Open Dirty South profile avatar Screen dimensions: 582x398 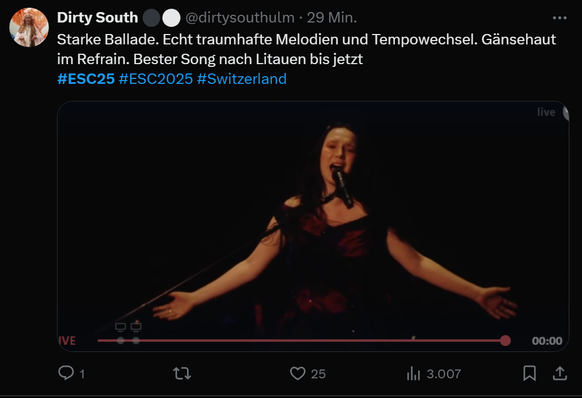point(29,27)
